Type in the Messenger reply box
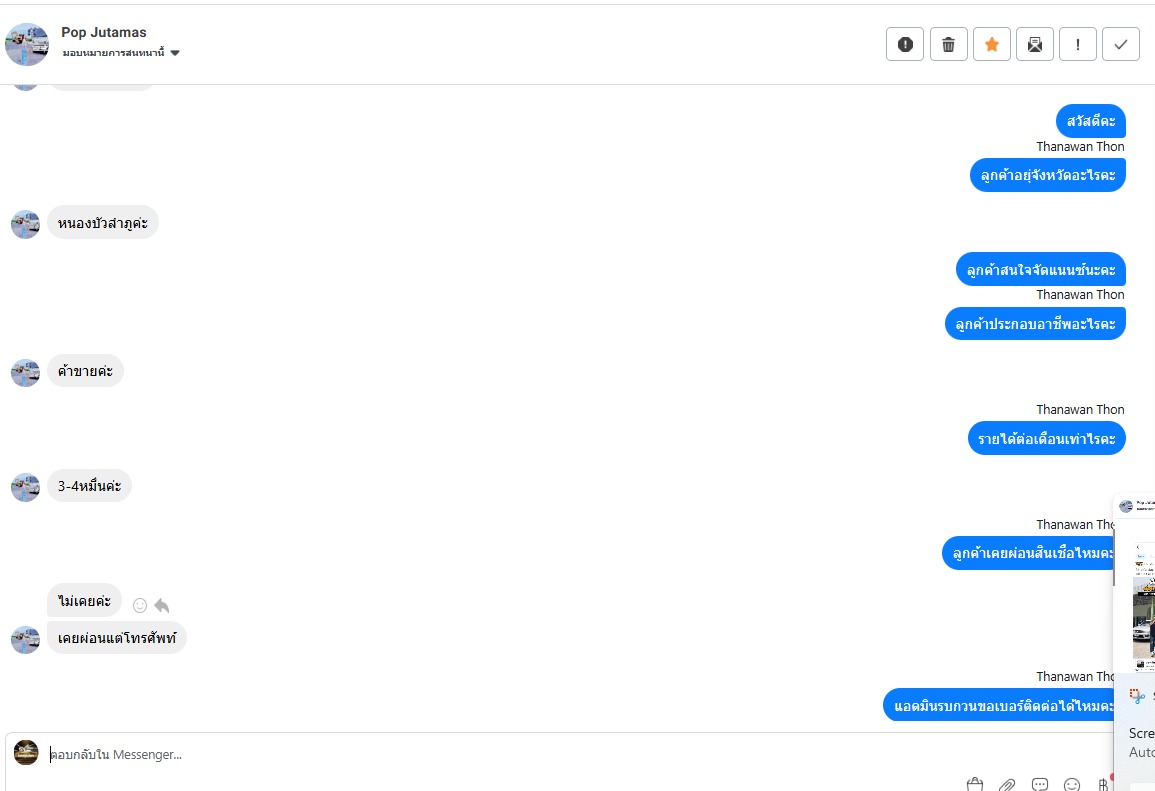1155x791 pixels. (x=500, y=754)
